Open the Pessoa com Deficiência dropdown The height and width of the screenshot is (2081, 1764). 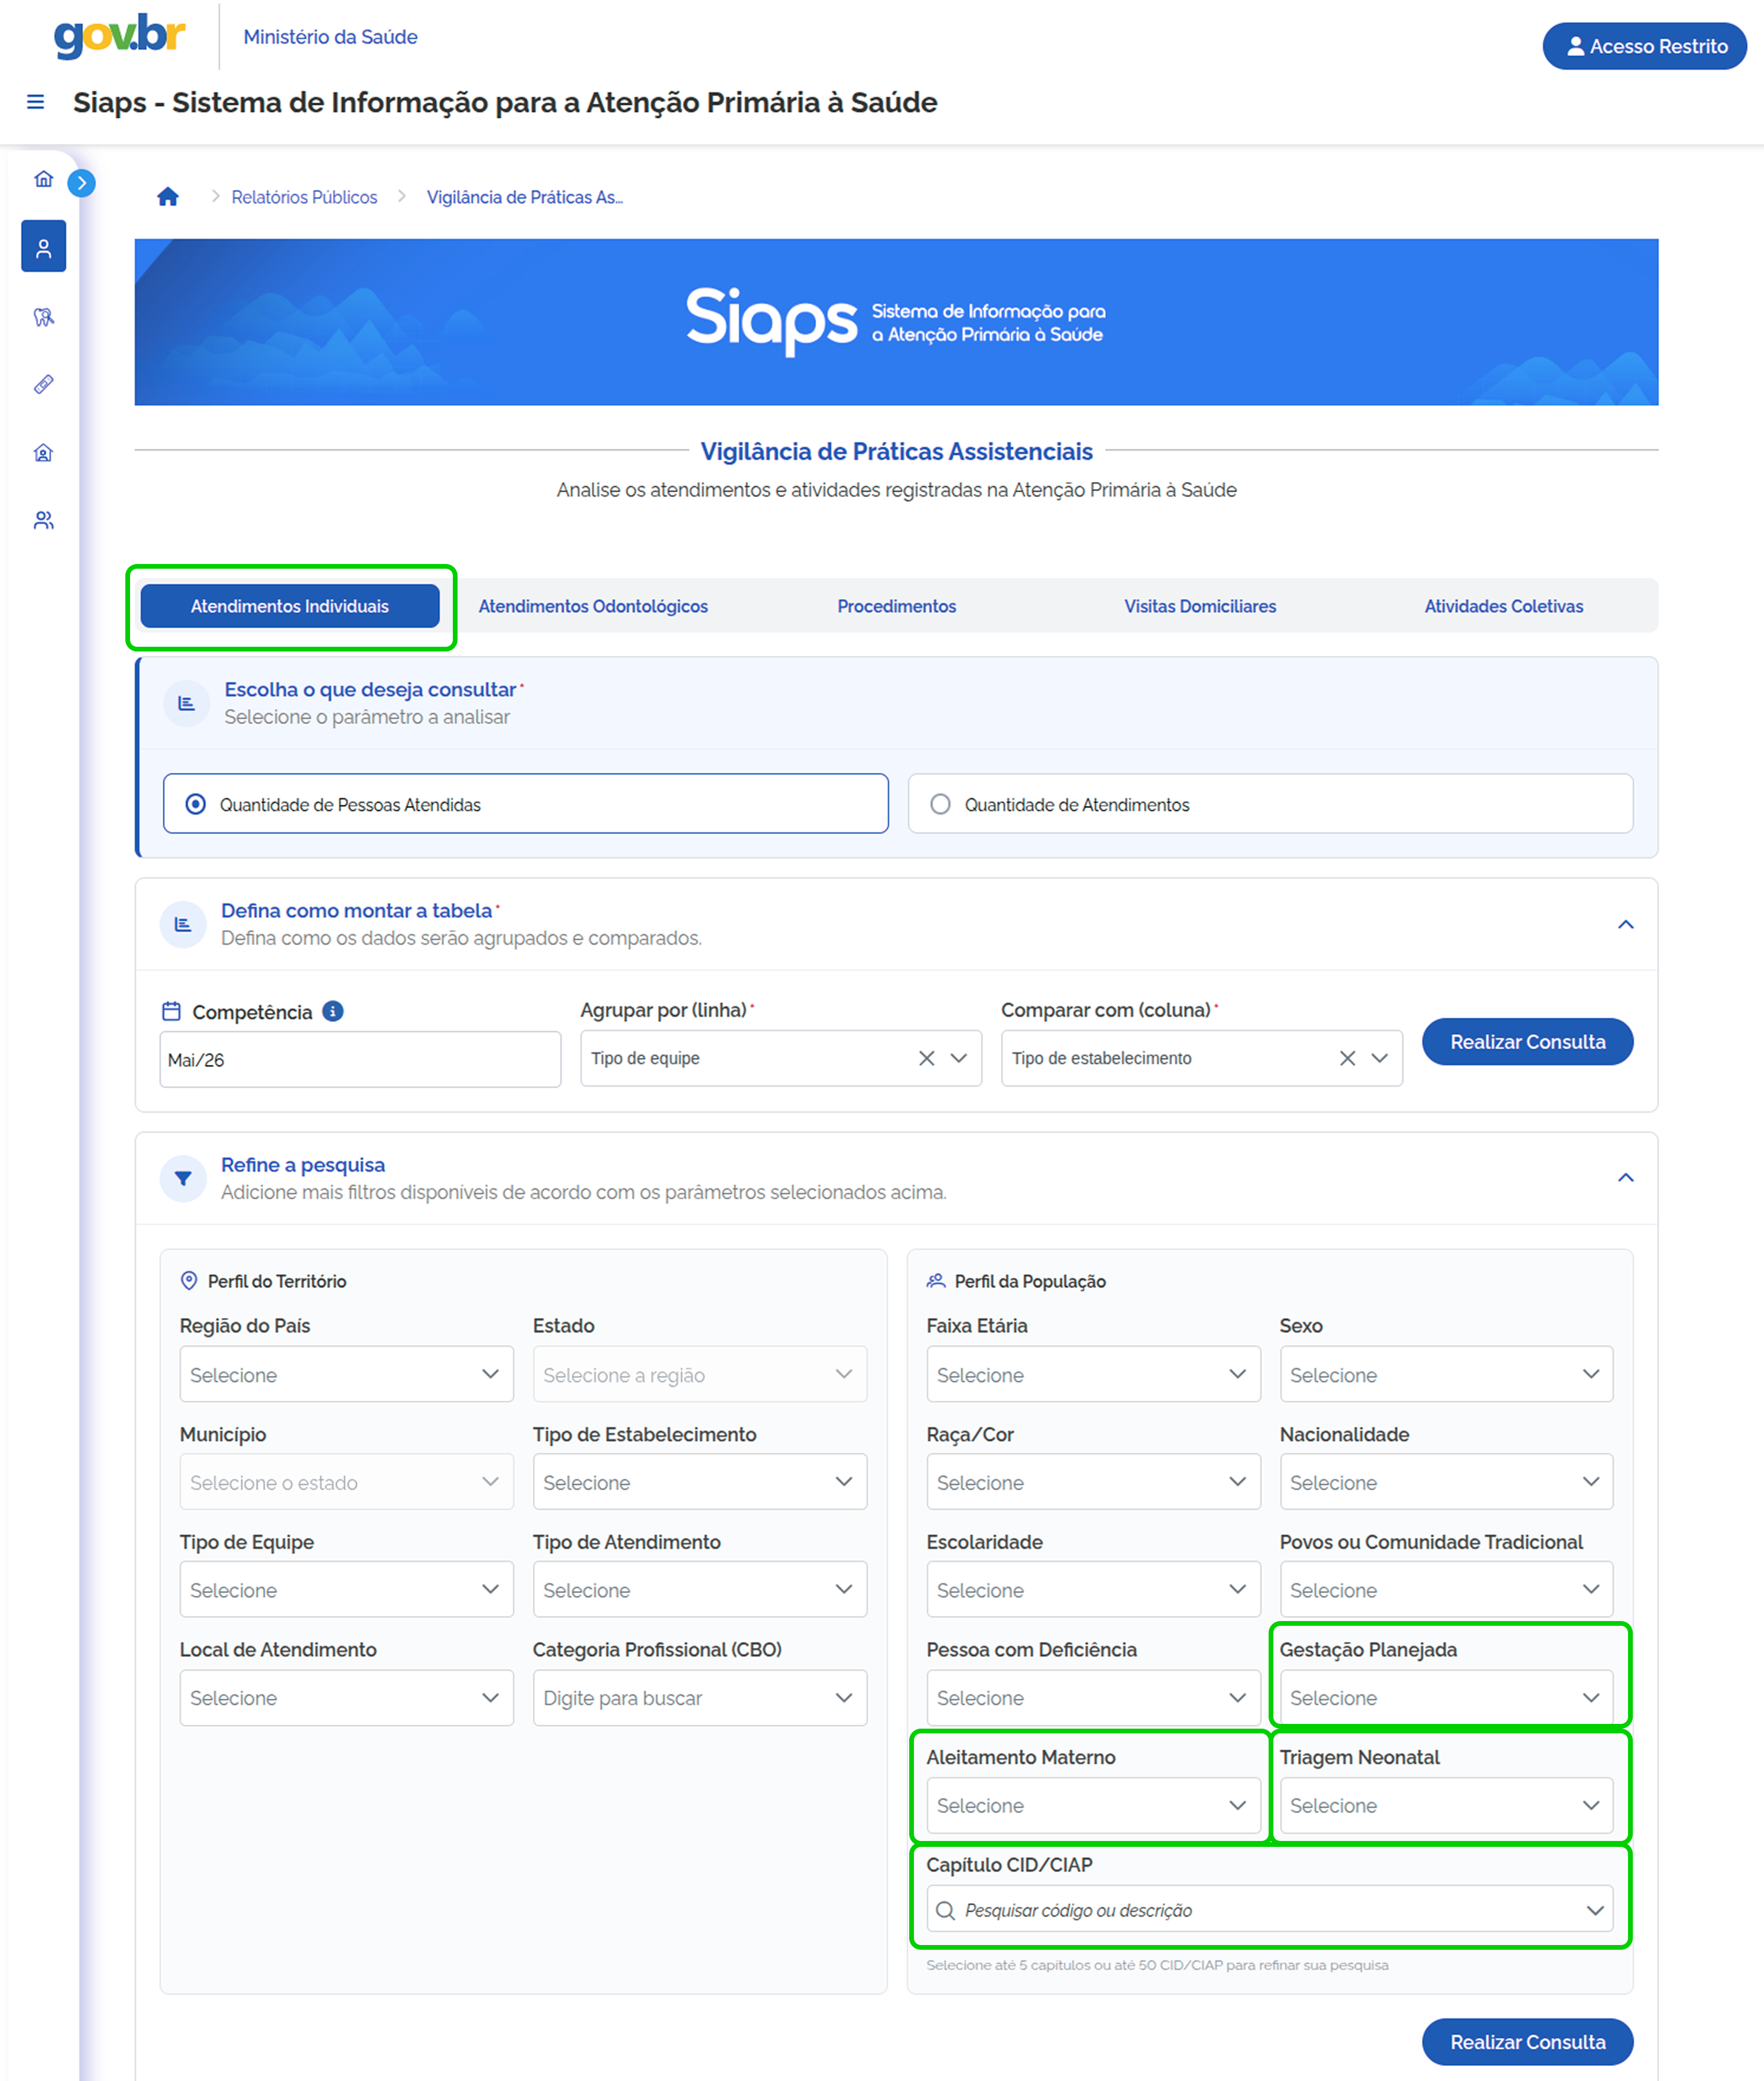pos(1093,1697)
